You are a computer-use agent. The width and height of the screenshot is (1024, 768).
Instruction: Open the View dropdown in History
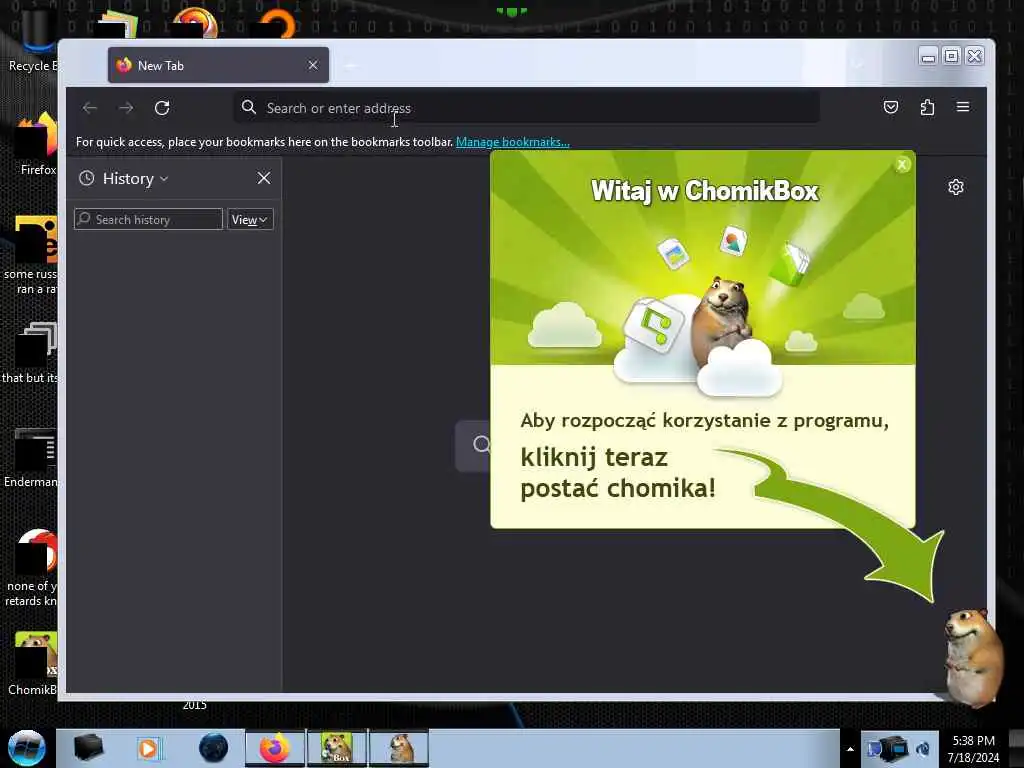coord(250,219)
